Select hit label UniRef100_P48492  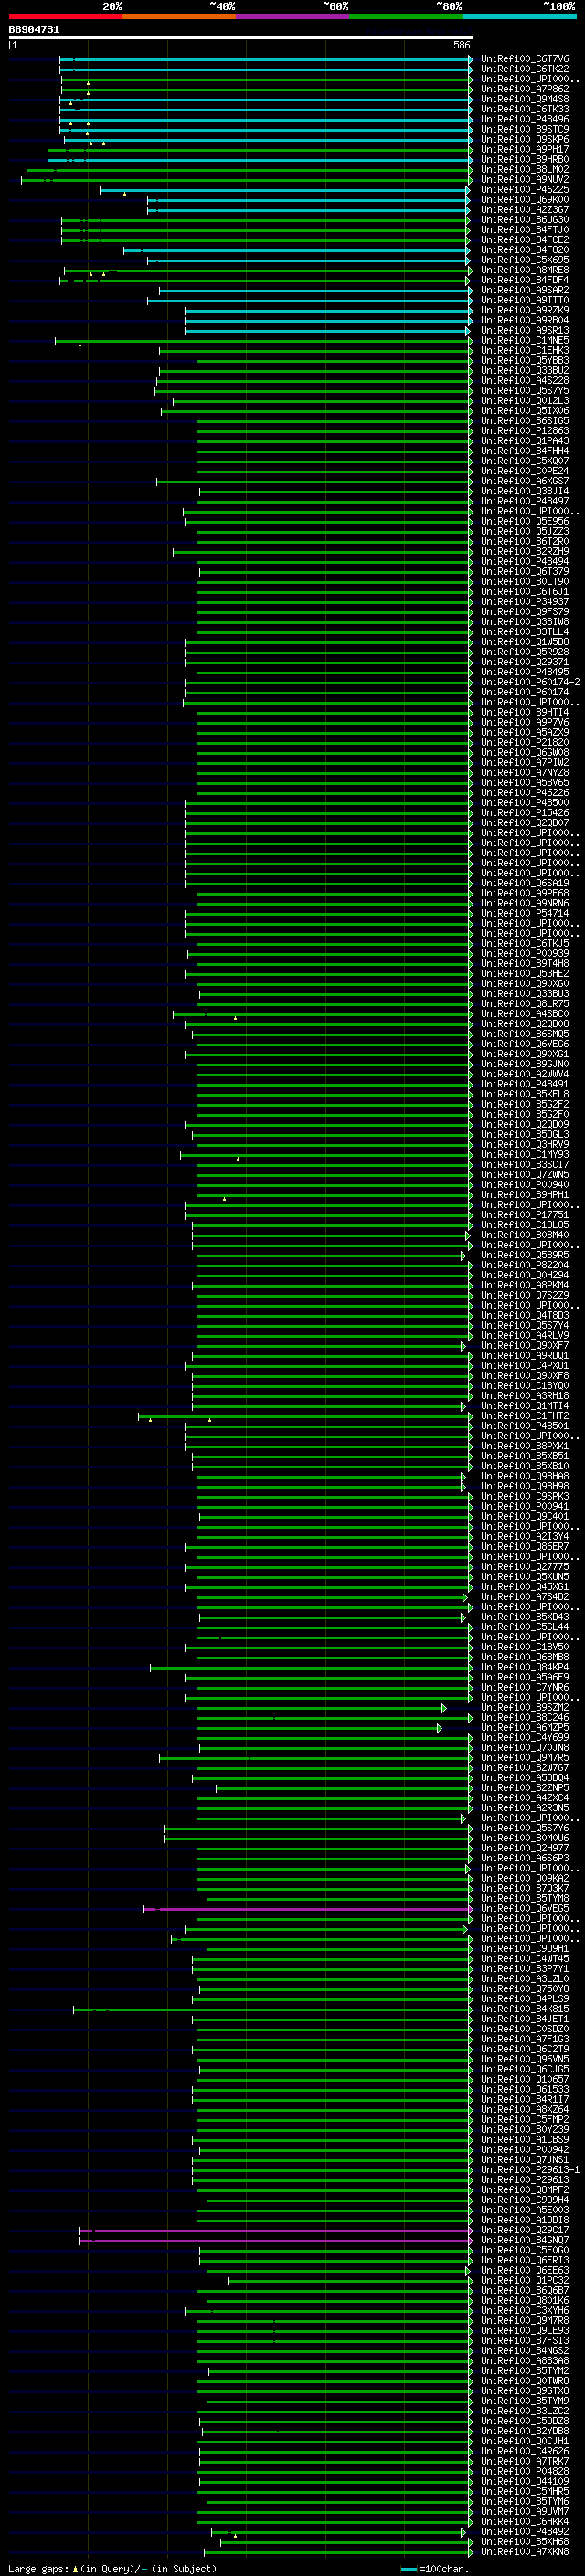tap(524, 2532)
